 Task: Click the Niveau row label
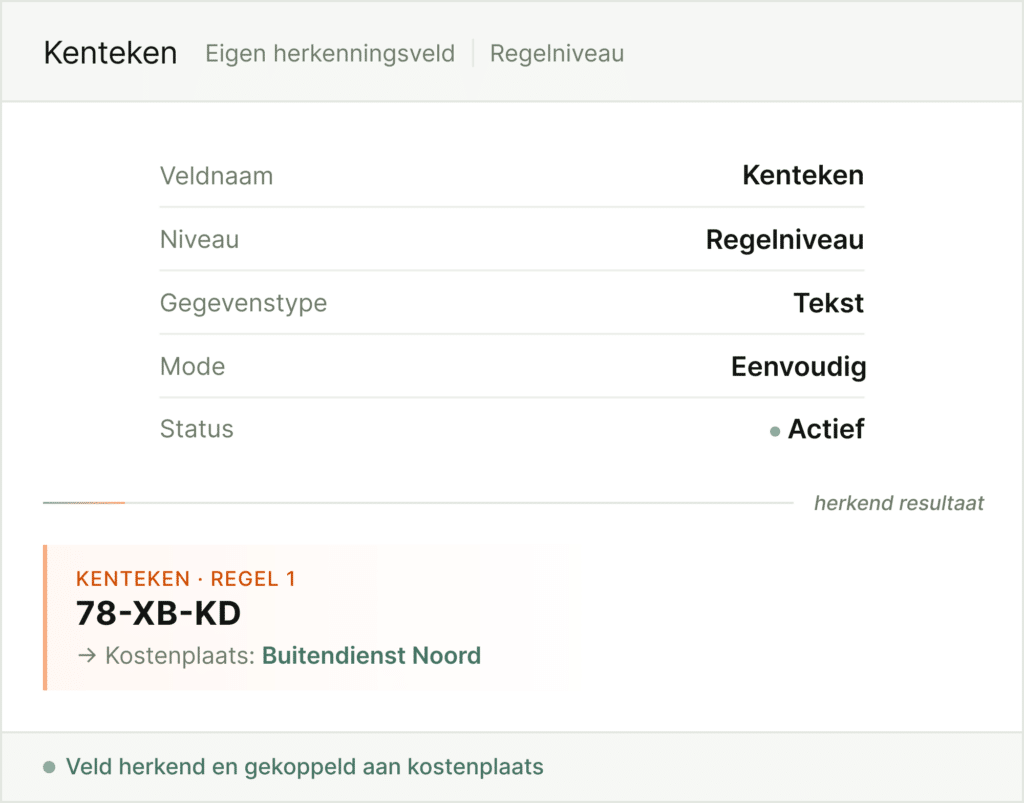pyautogui.click(x=199, y=240)
